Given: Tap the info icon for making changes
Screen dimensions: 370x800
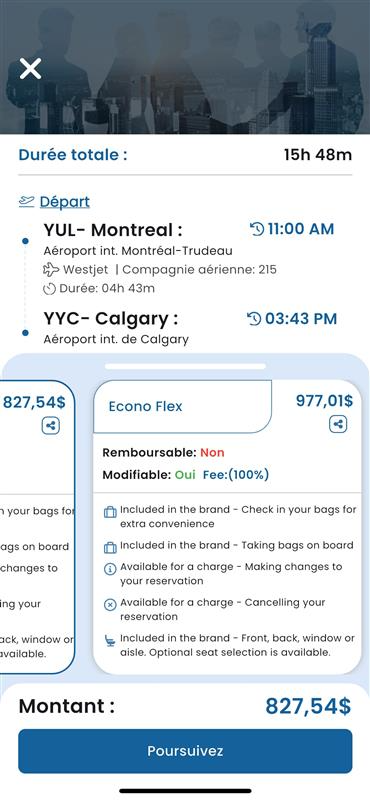Looking at the screenshot, I should (110, 569).
